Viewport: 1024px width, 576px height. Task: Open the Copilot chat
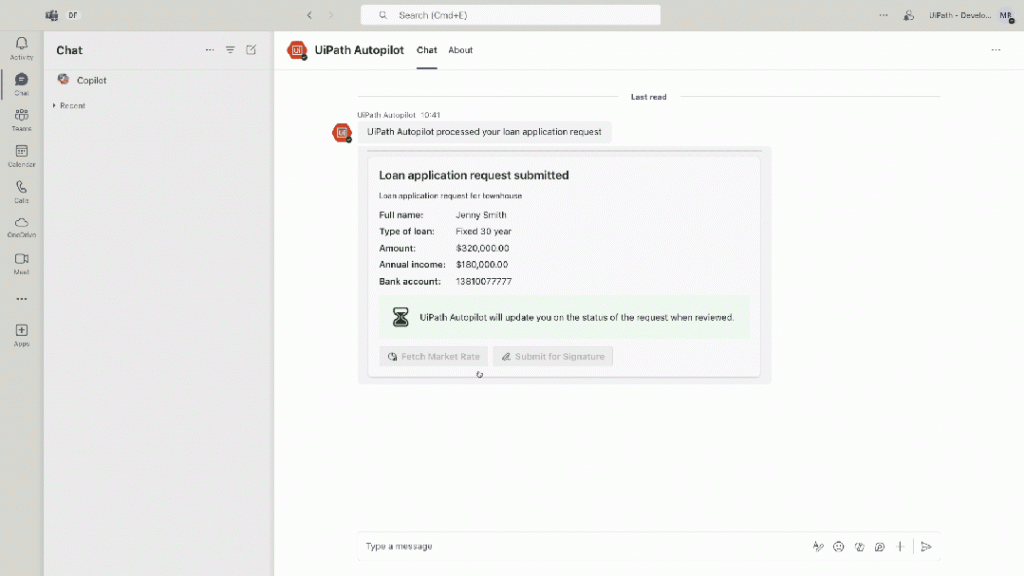coord(91,80)
